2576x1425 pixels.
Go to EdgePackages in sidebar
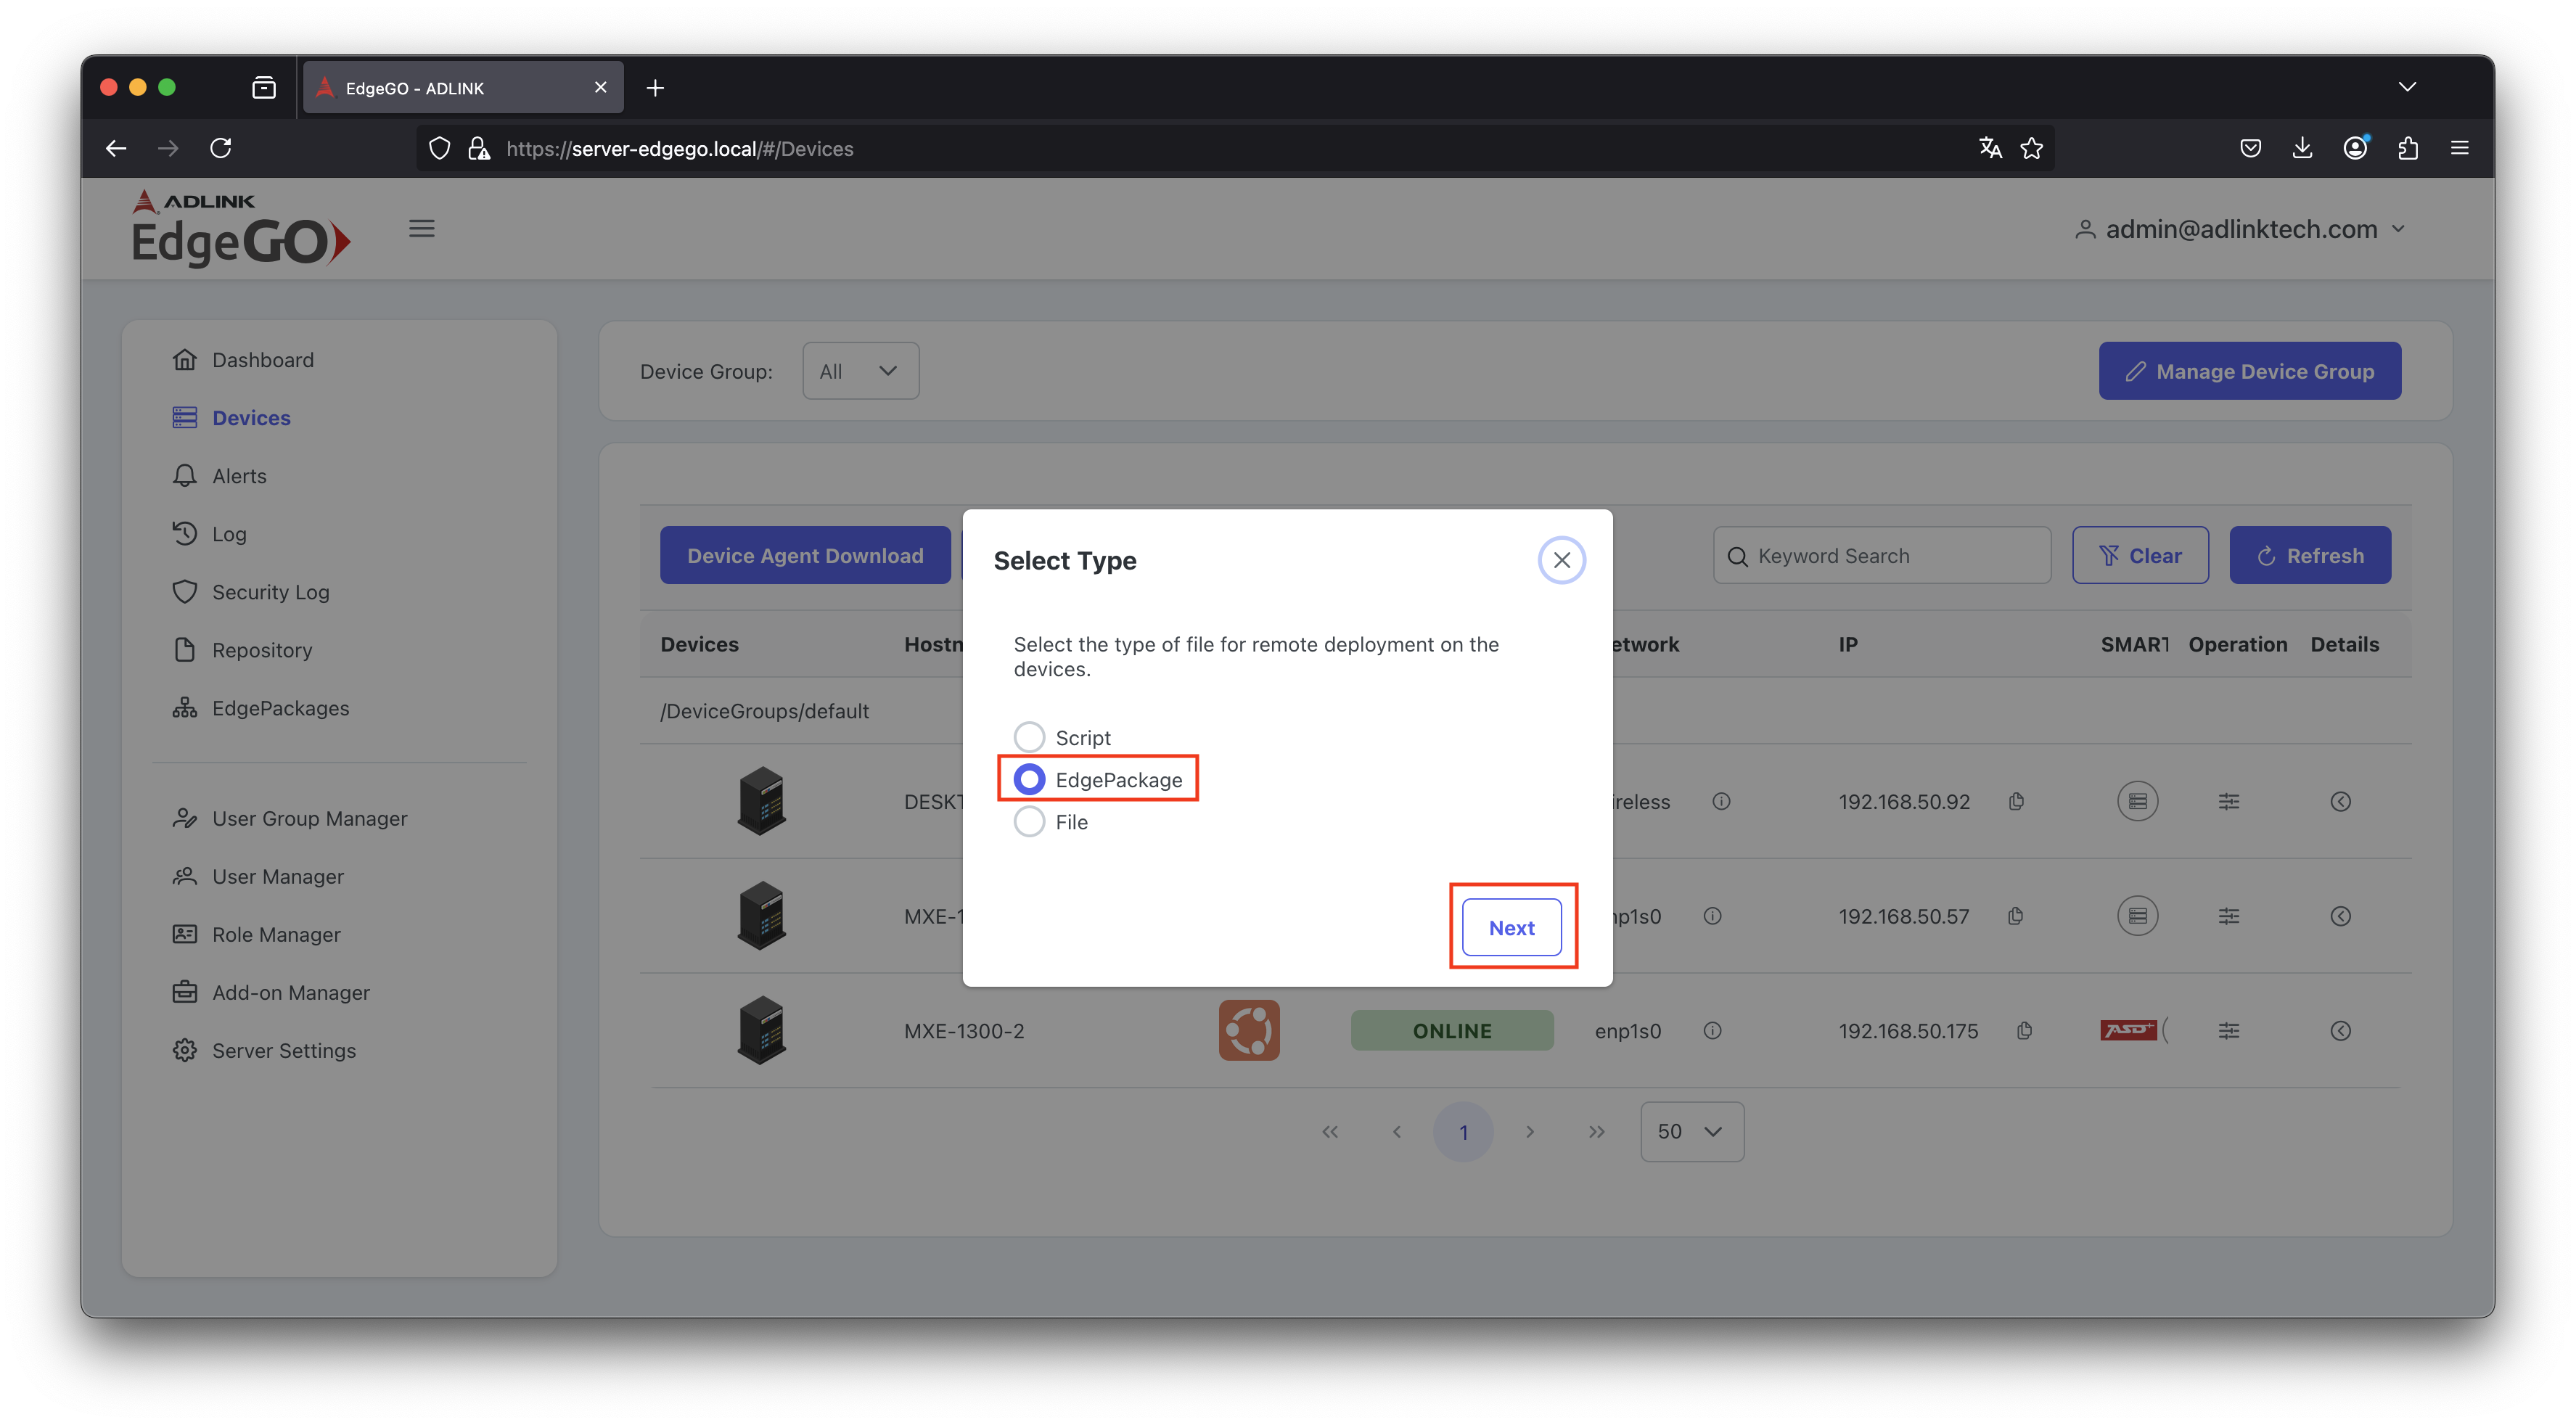click(x=280, y=708)
